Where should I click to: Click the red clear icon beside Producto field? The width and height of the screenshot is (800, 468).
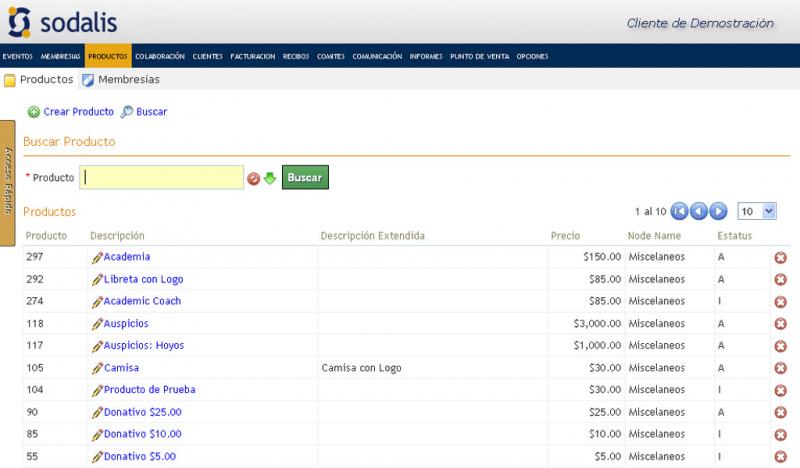[254, 178]
